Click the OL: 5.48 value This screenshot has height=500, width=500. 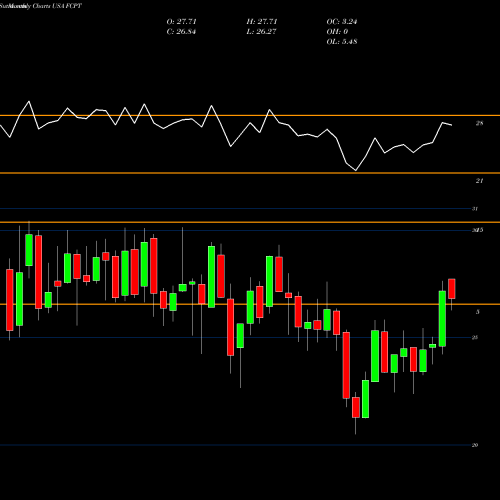342,42
